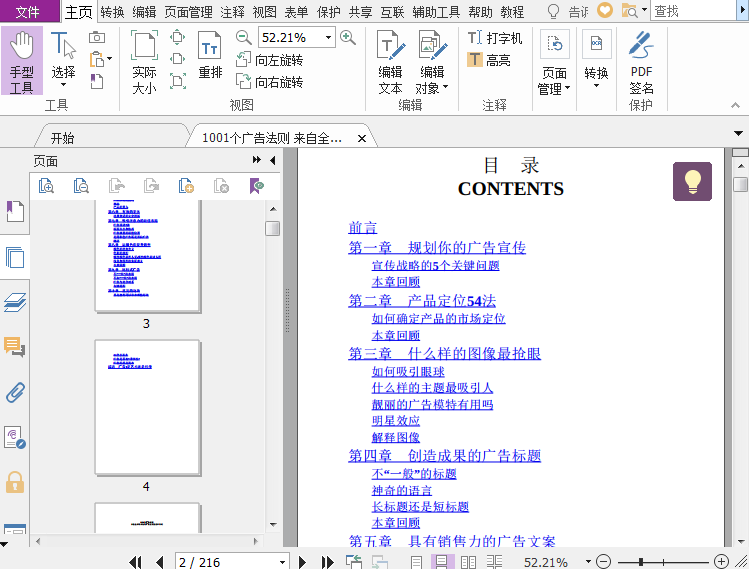749x569 pixels.
Task: Open link 第二章 产品定位54法
Action: [422, 301]
